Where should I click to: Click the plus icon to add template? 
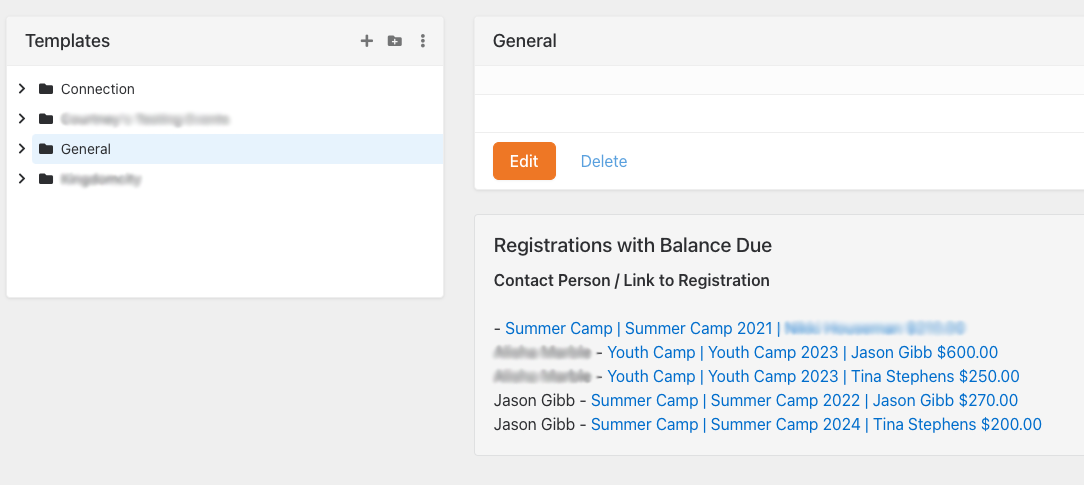367,41
